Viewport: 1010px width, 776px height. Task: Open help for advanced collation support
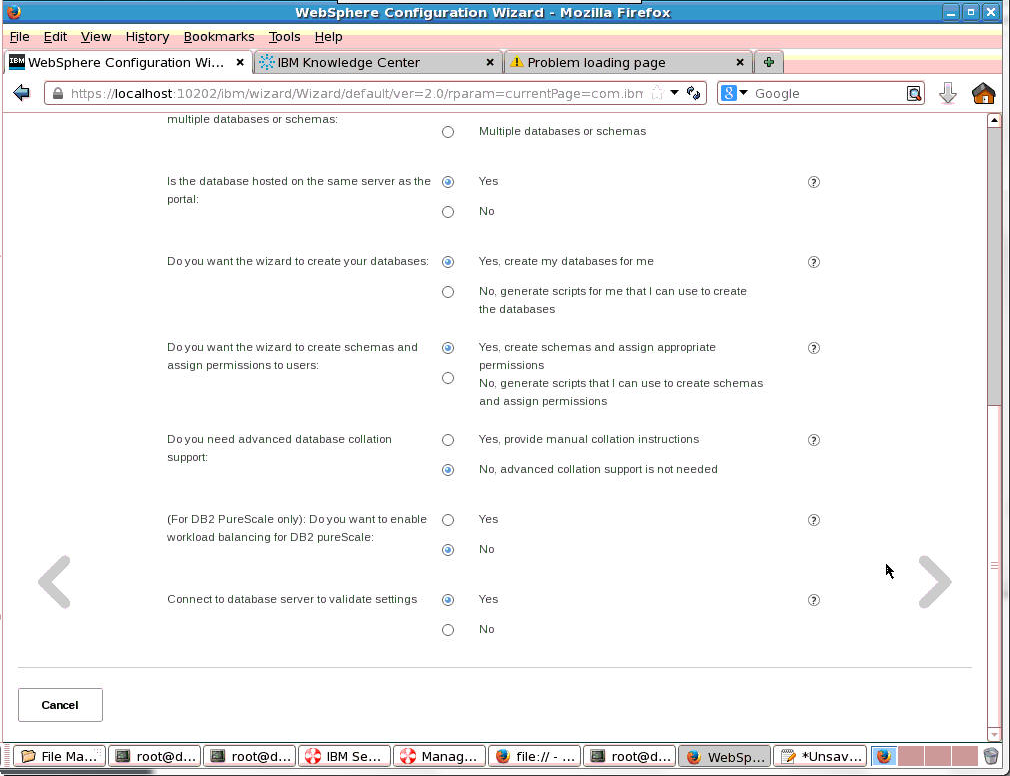[814, 440]
